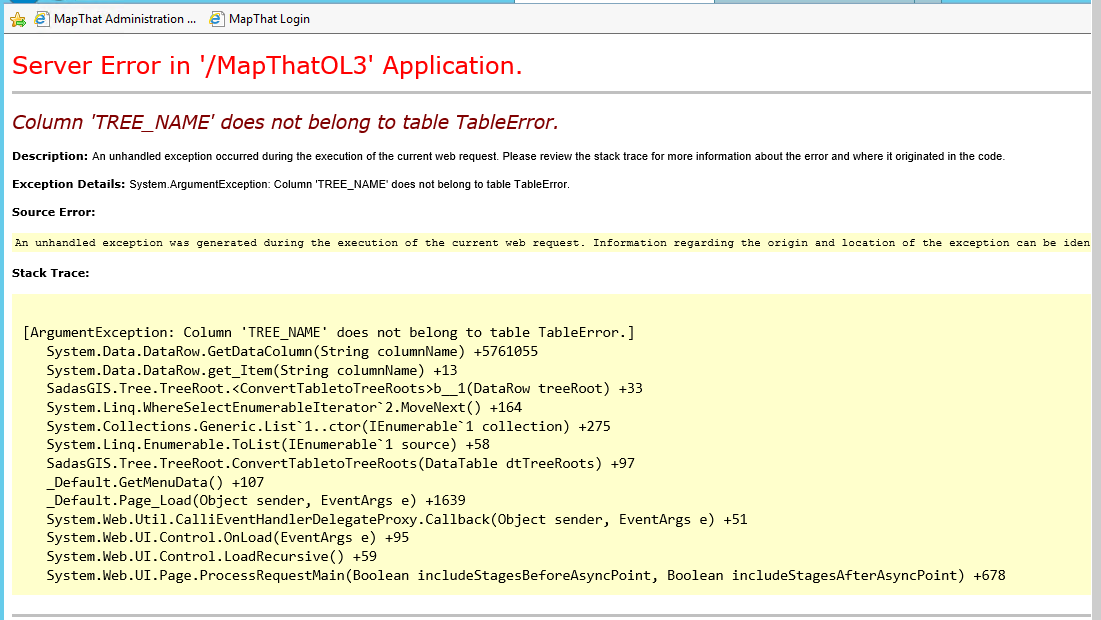Open the MapThat Login favorite link

[269, 19]
